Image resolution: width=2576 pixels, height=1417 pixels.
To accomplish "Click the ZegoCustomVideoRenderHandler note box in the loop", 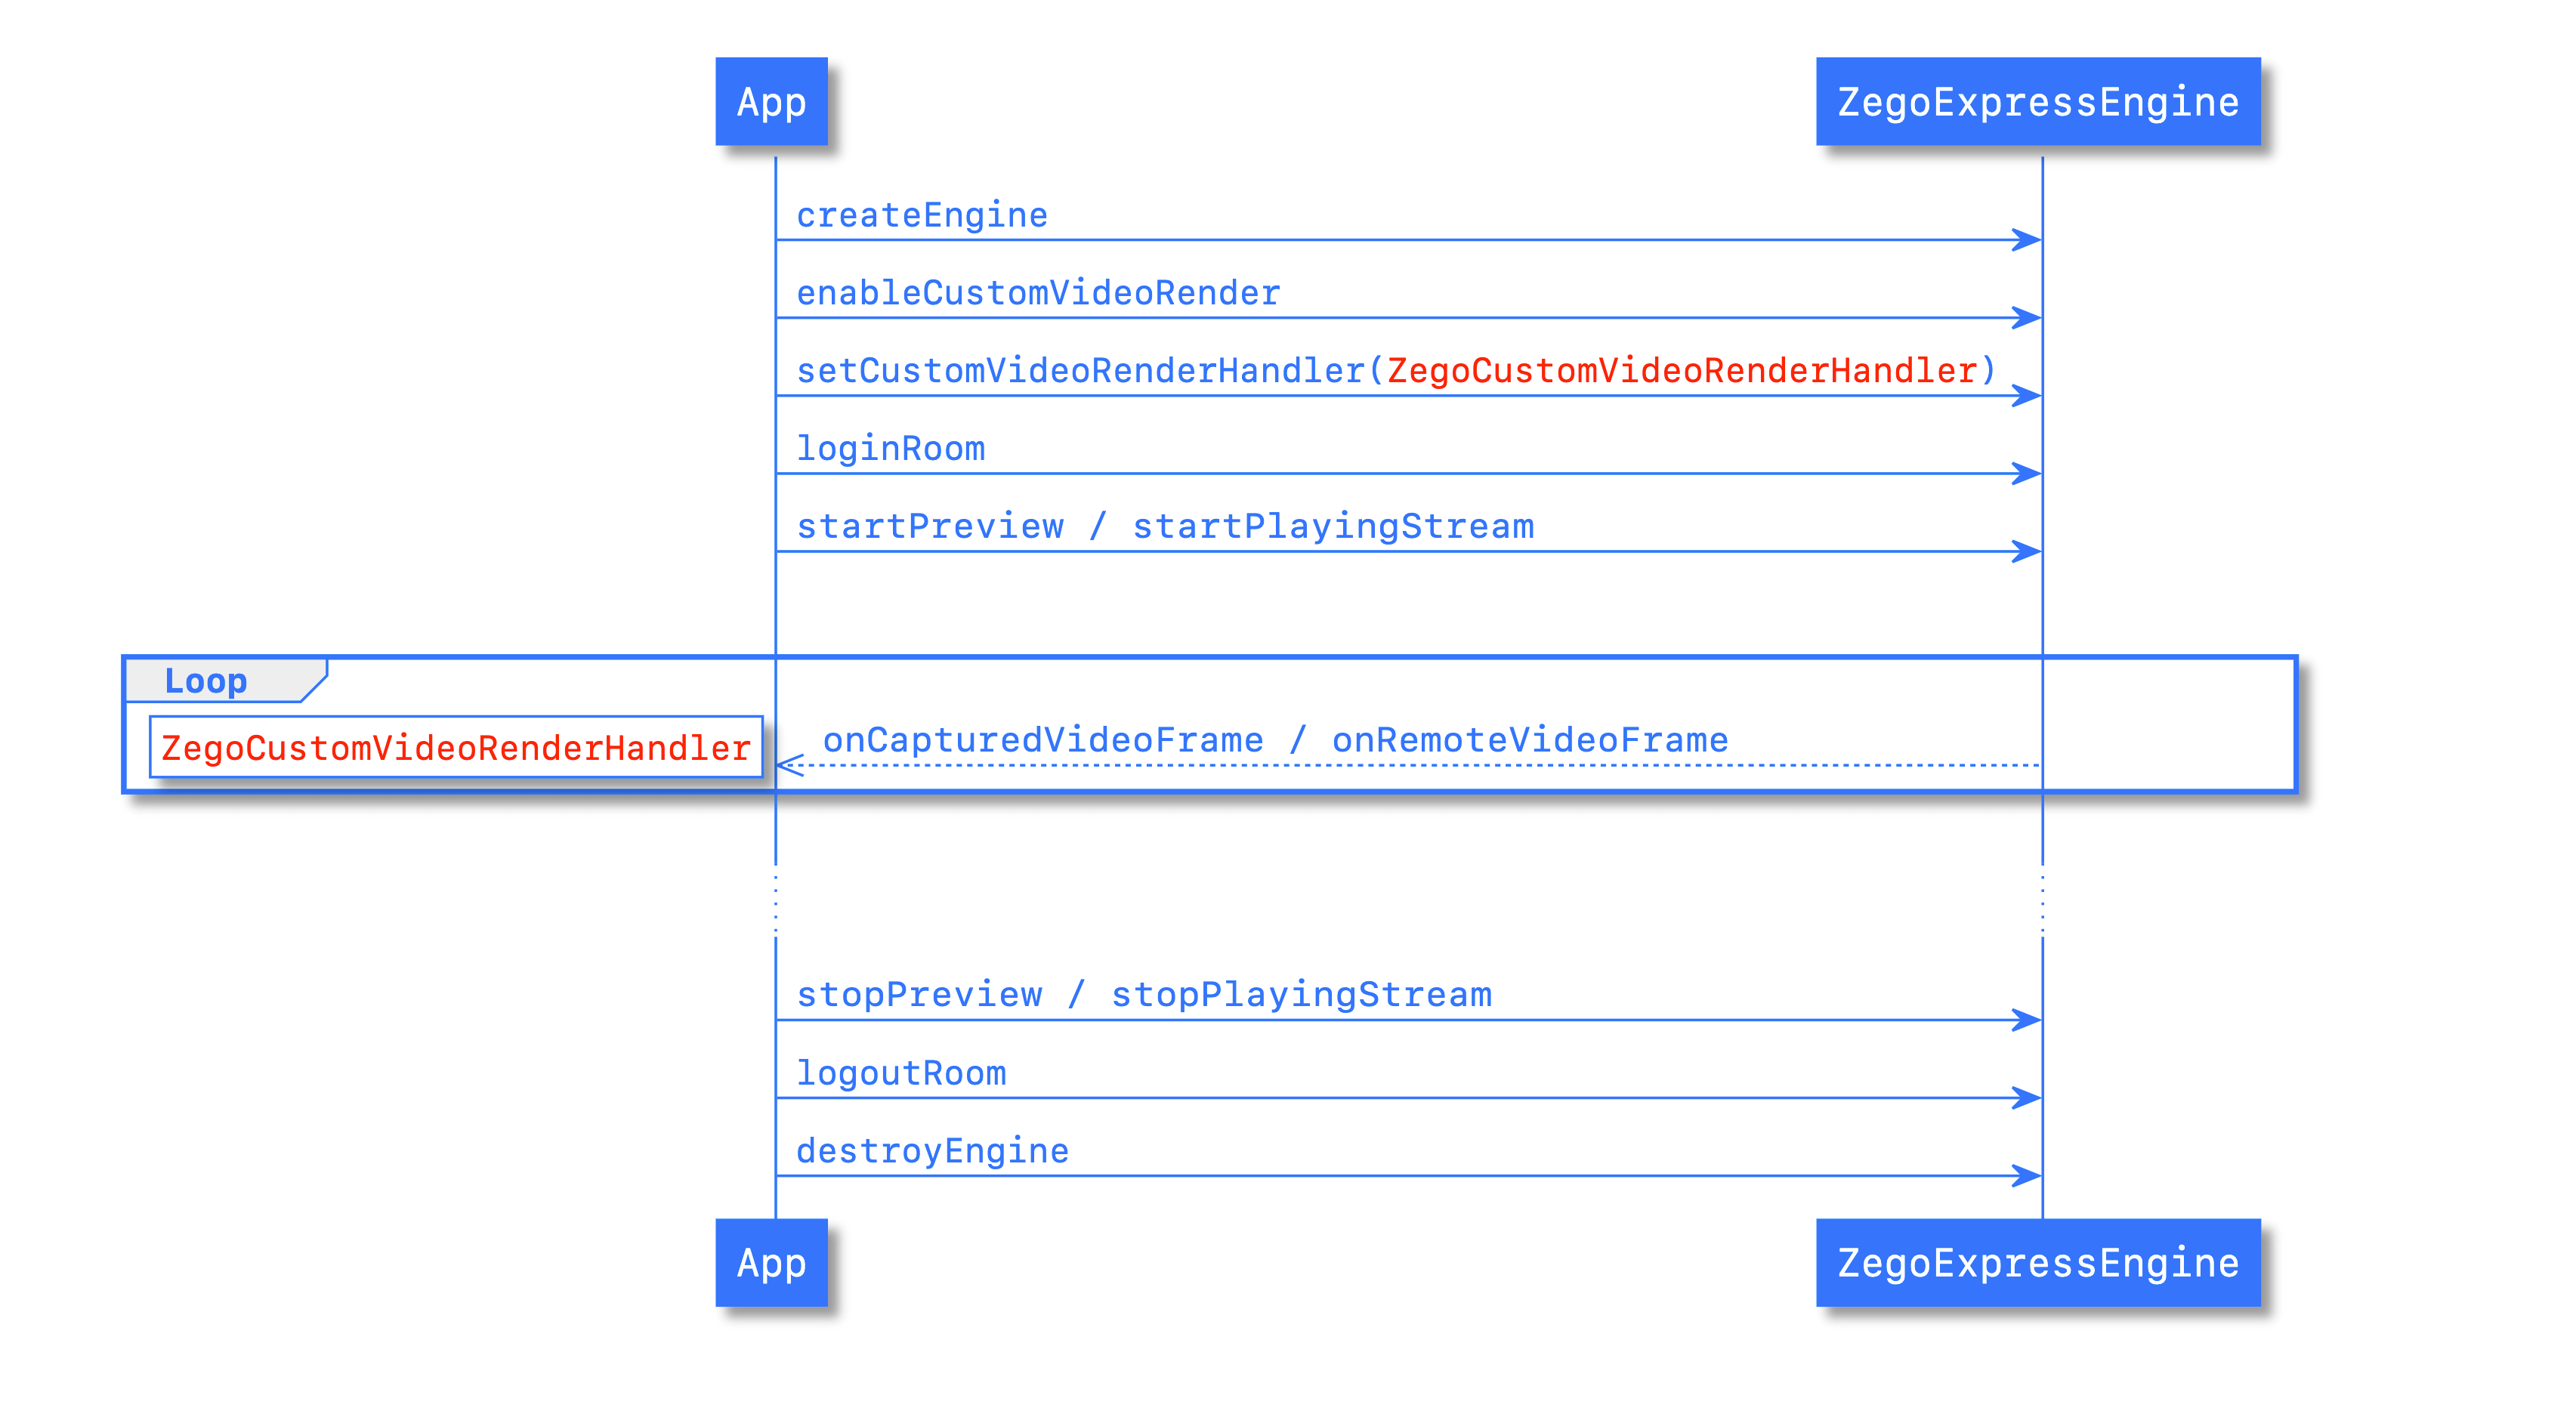I will click(x=456, y=748).
